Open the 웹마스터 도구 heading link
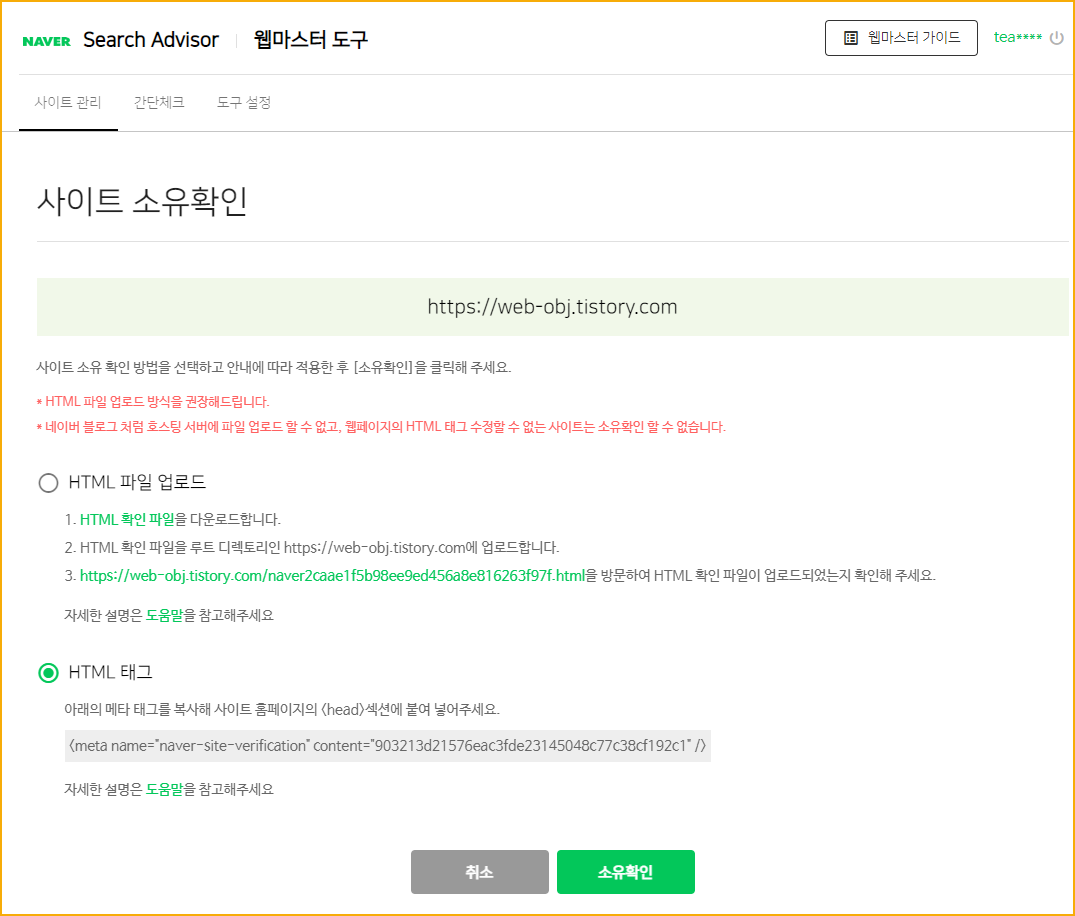The width and height of the screenshot is (1075, 916). (311, 40)
